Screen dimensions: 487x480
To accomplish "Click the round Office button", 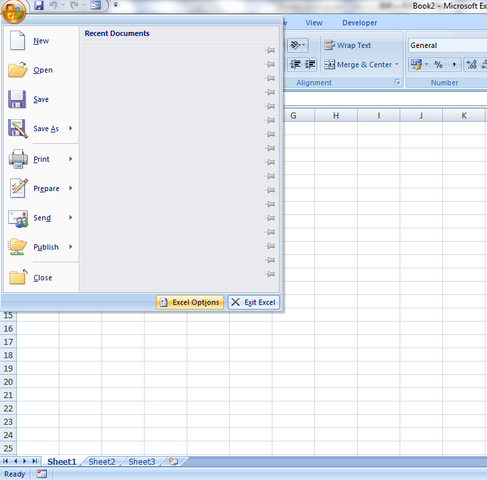I will pos(13,11).
